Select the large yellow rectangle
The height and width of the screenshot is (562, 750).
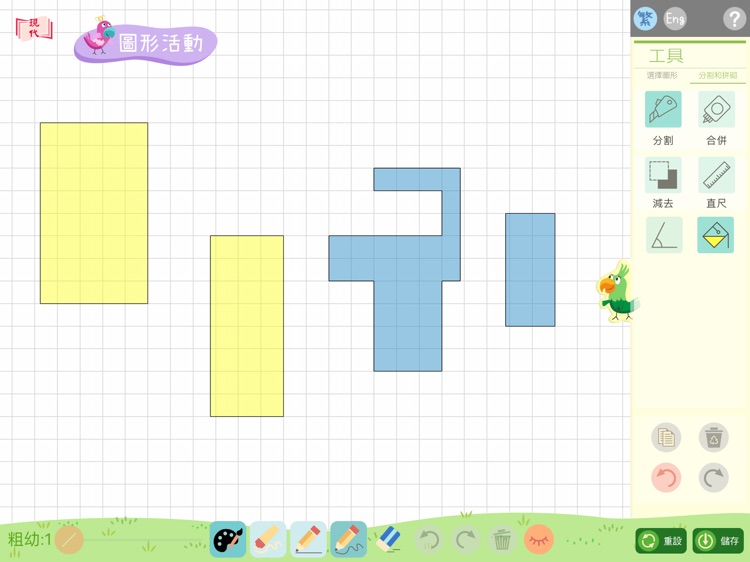[x=94, y=213]
